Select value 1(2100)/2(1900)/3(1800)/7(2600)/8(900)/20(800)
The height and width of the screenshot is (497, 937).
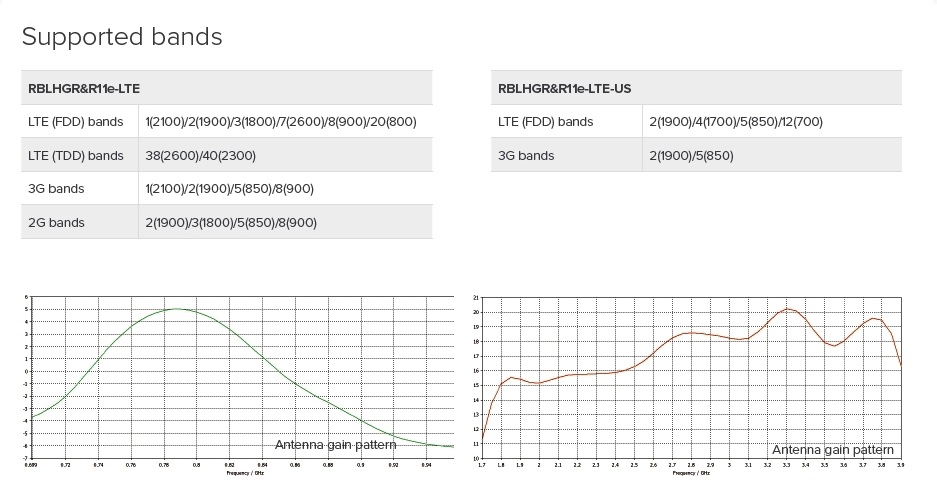pyautogui.click(x=281, y=122)
